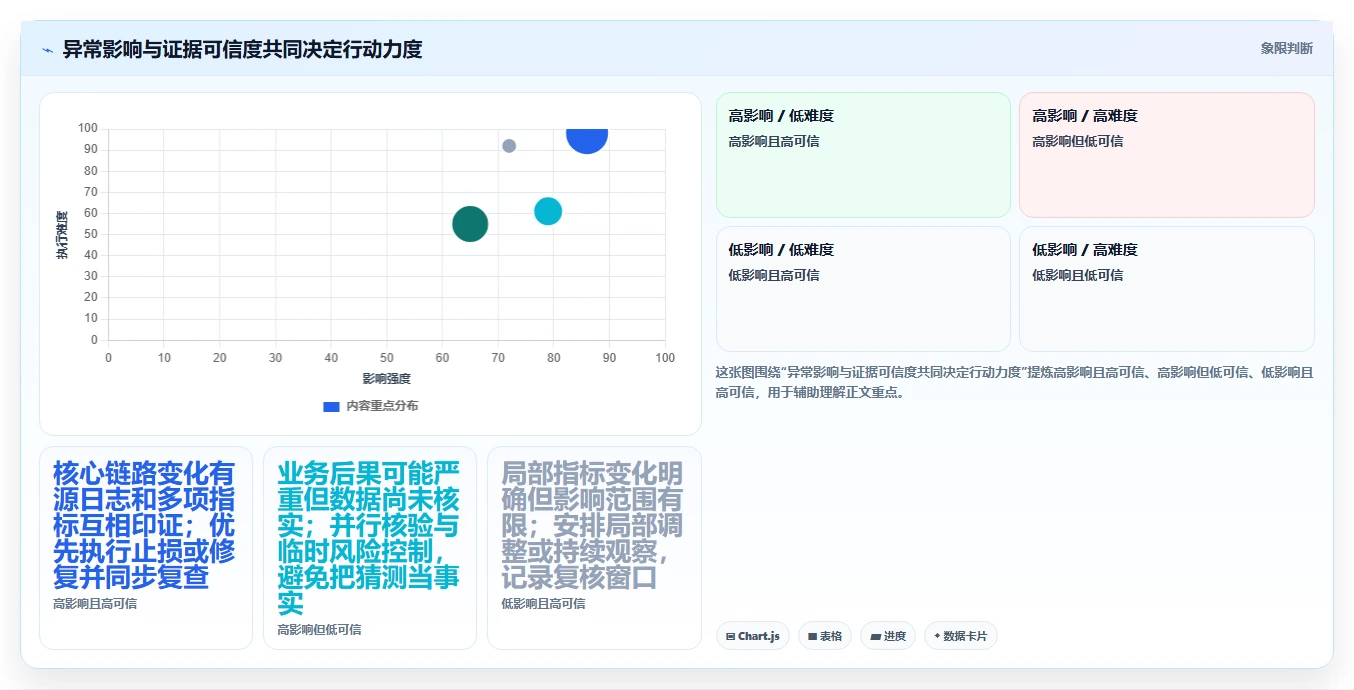Screen dimensions: 1354x690
Task: Click the 影响强度 x-axis title
Action: 387,379
